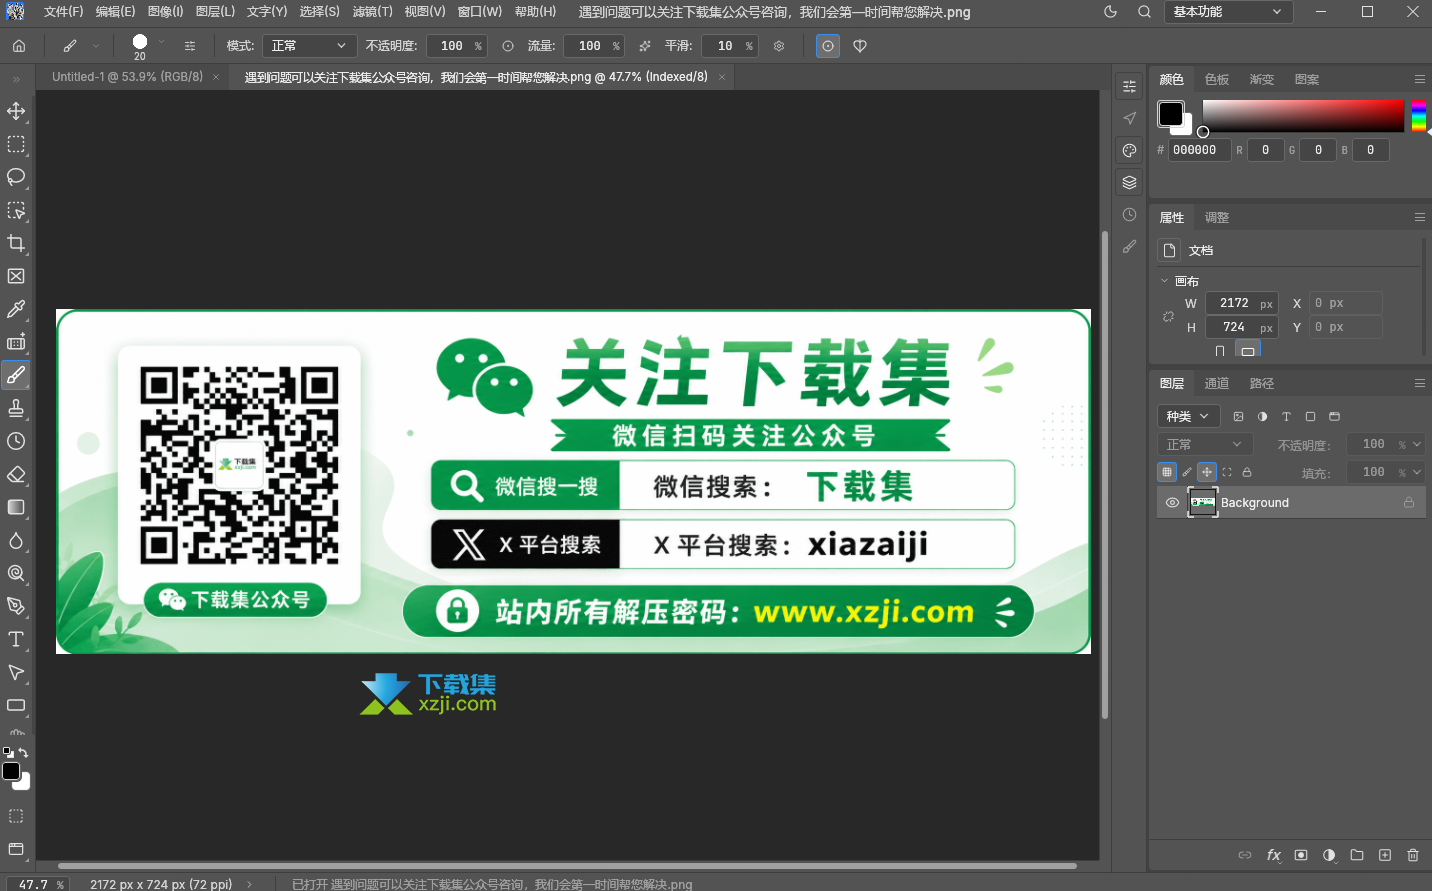Select the Eyedropper tool
The width and height of the screenshot is (1432, 891).
coord(16,309)
